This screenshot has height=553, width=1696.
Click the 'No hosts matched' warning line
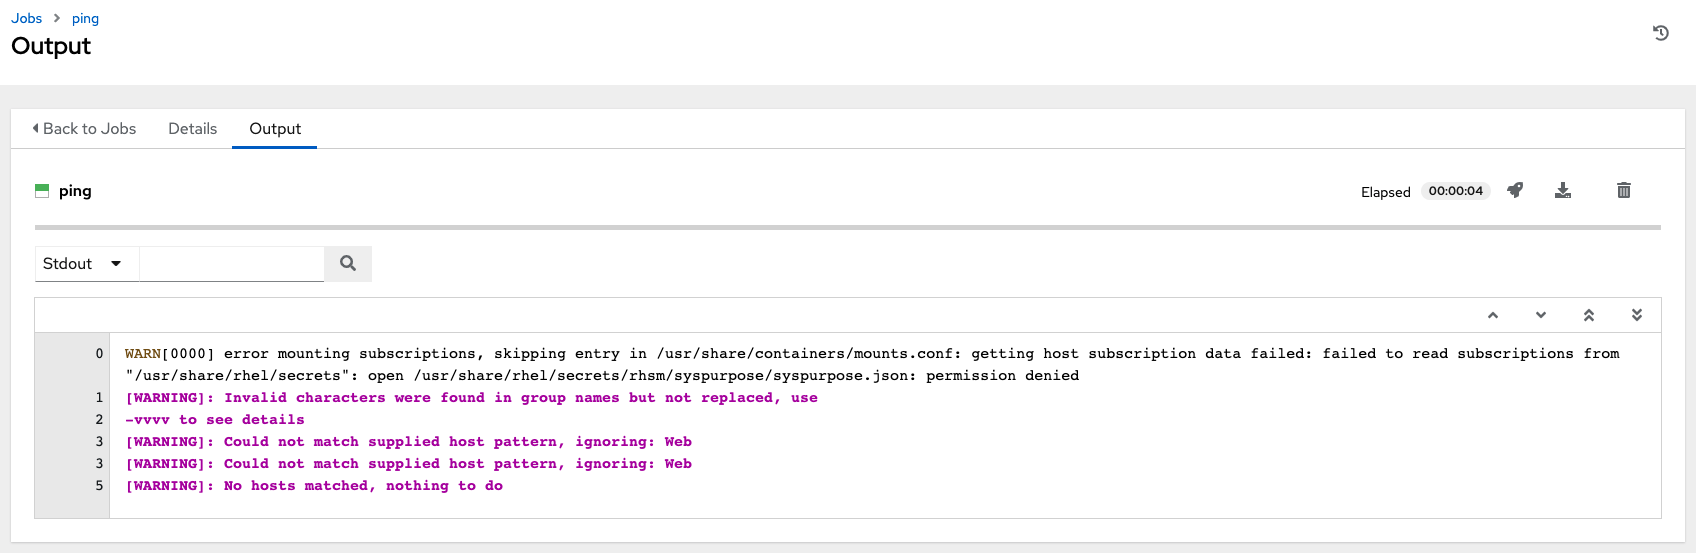click(x=314, y=486)
